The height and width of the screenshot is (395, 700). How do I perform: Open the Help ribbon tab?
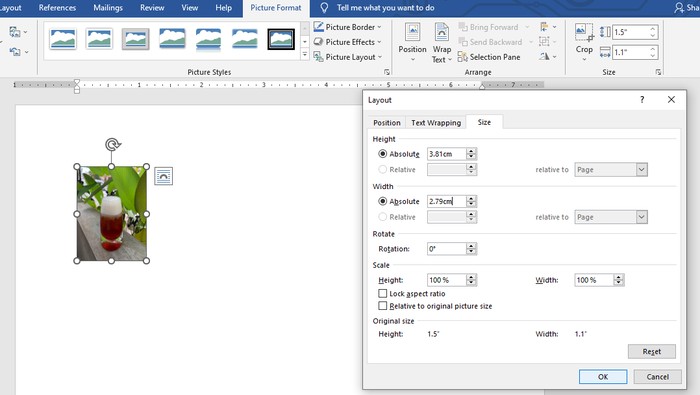(x=223, y=8)
